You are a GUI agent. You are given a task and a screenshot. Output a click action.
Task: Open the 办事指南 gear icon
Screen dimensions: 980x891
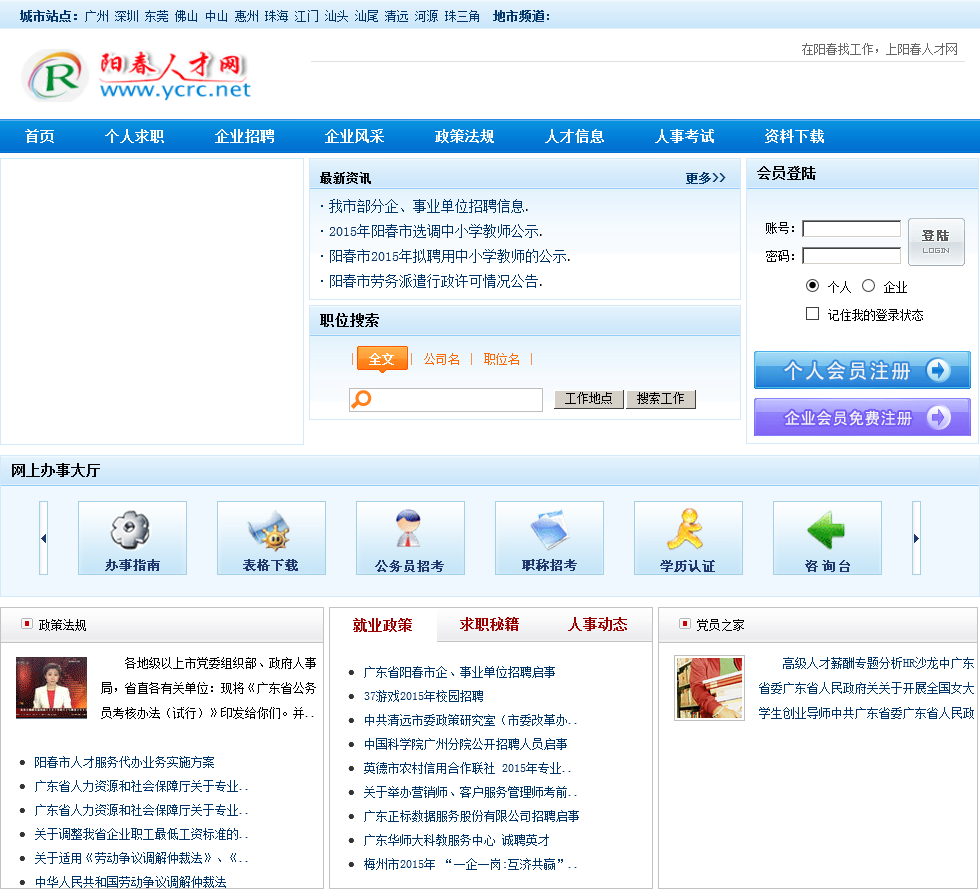pos(132,537)
